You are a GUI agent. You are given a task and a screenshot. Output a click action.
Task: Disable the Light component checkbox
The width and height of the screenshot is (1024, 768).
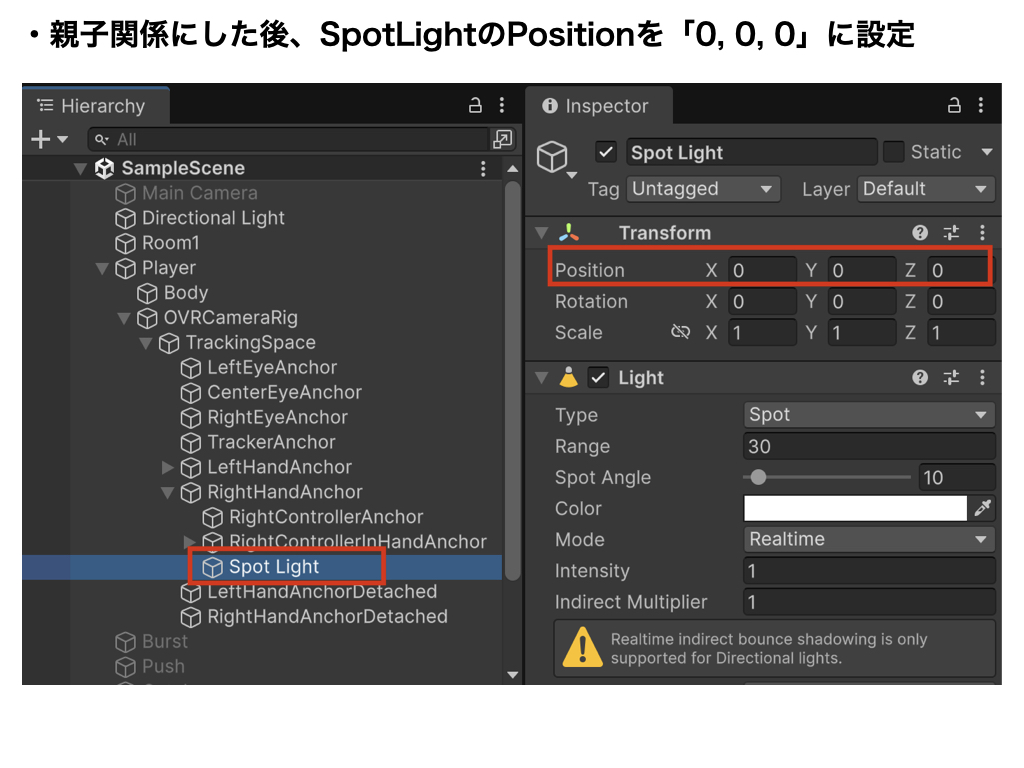[598, 378]
